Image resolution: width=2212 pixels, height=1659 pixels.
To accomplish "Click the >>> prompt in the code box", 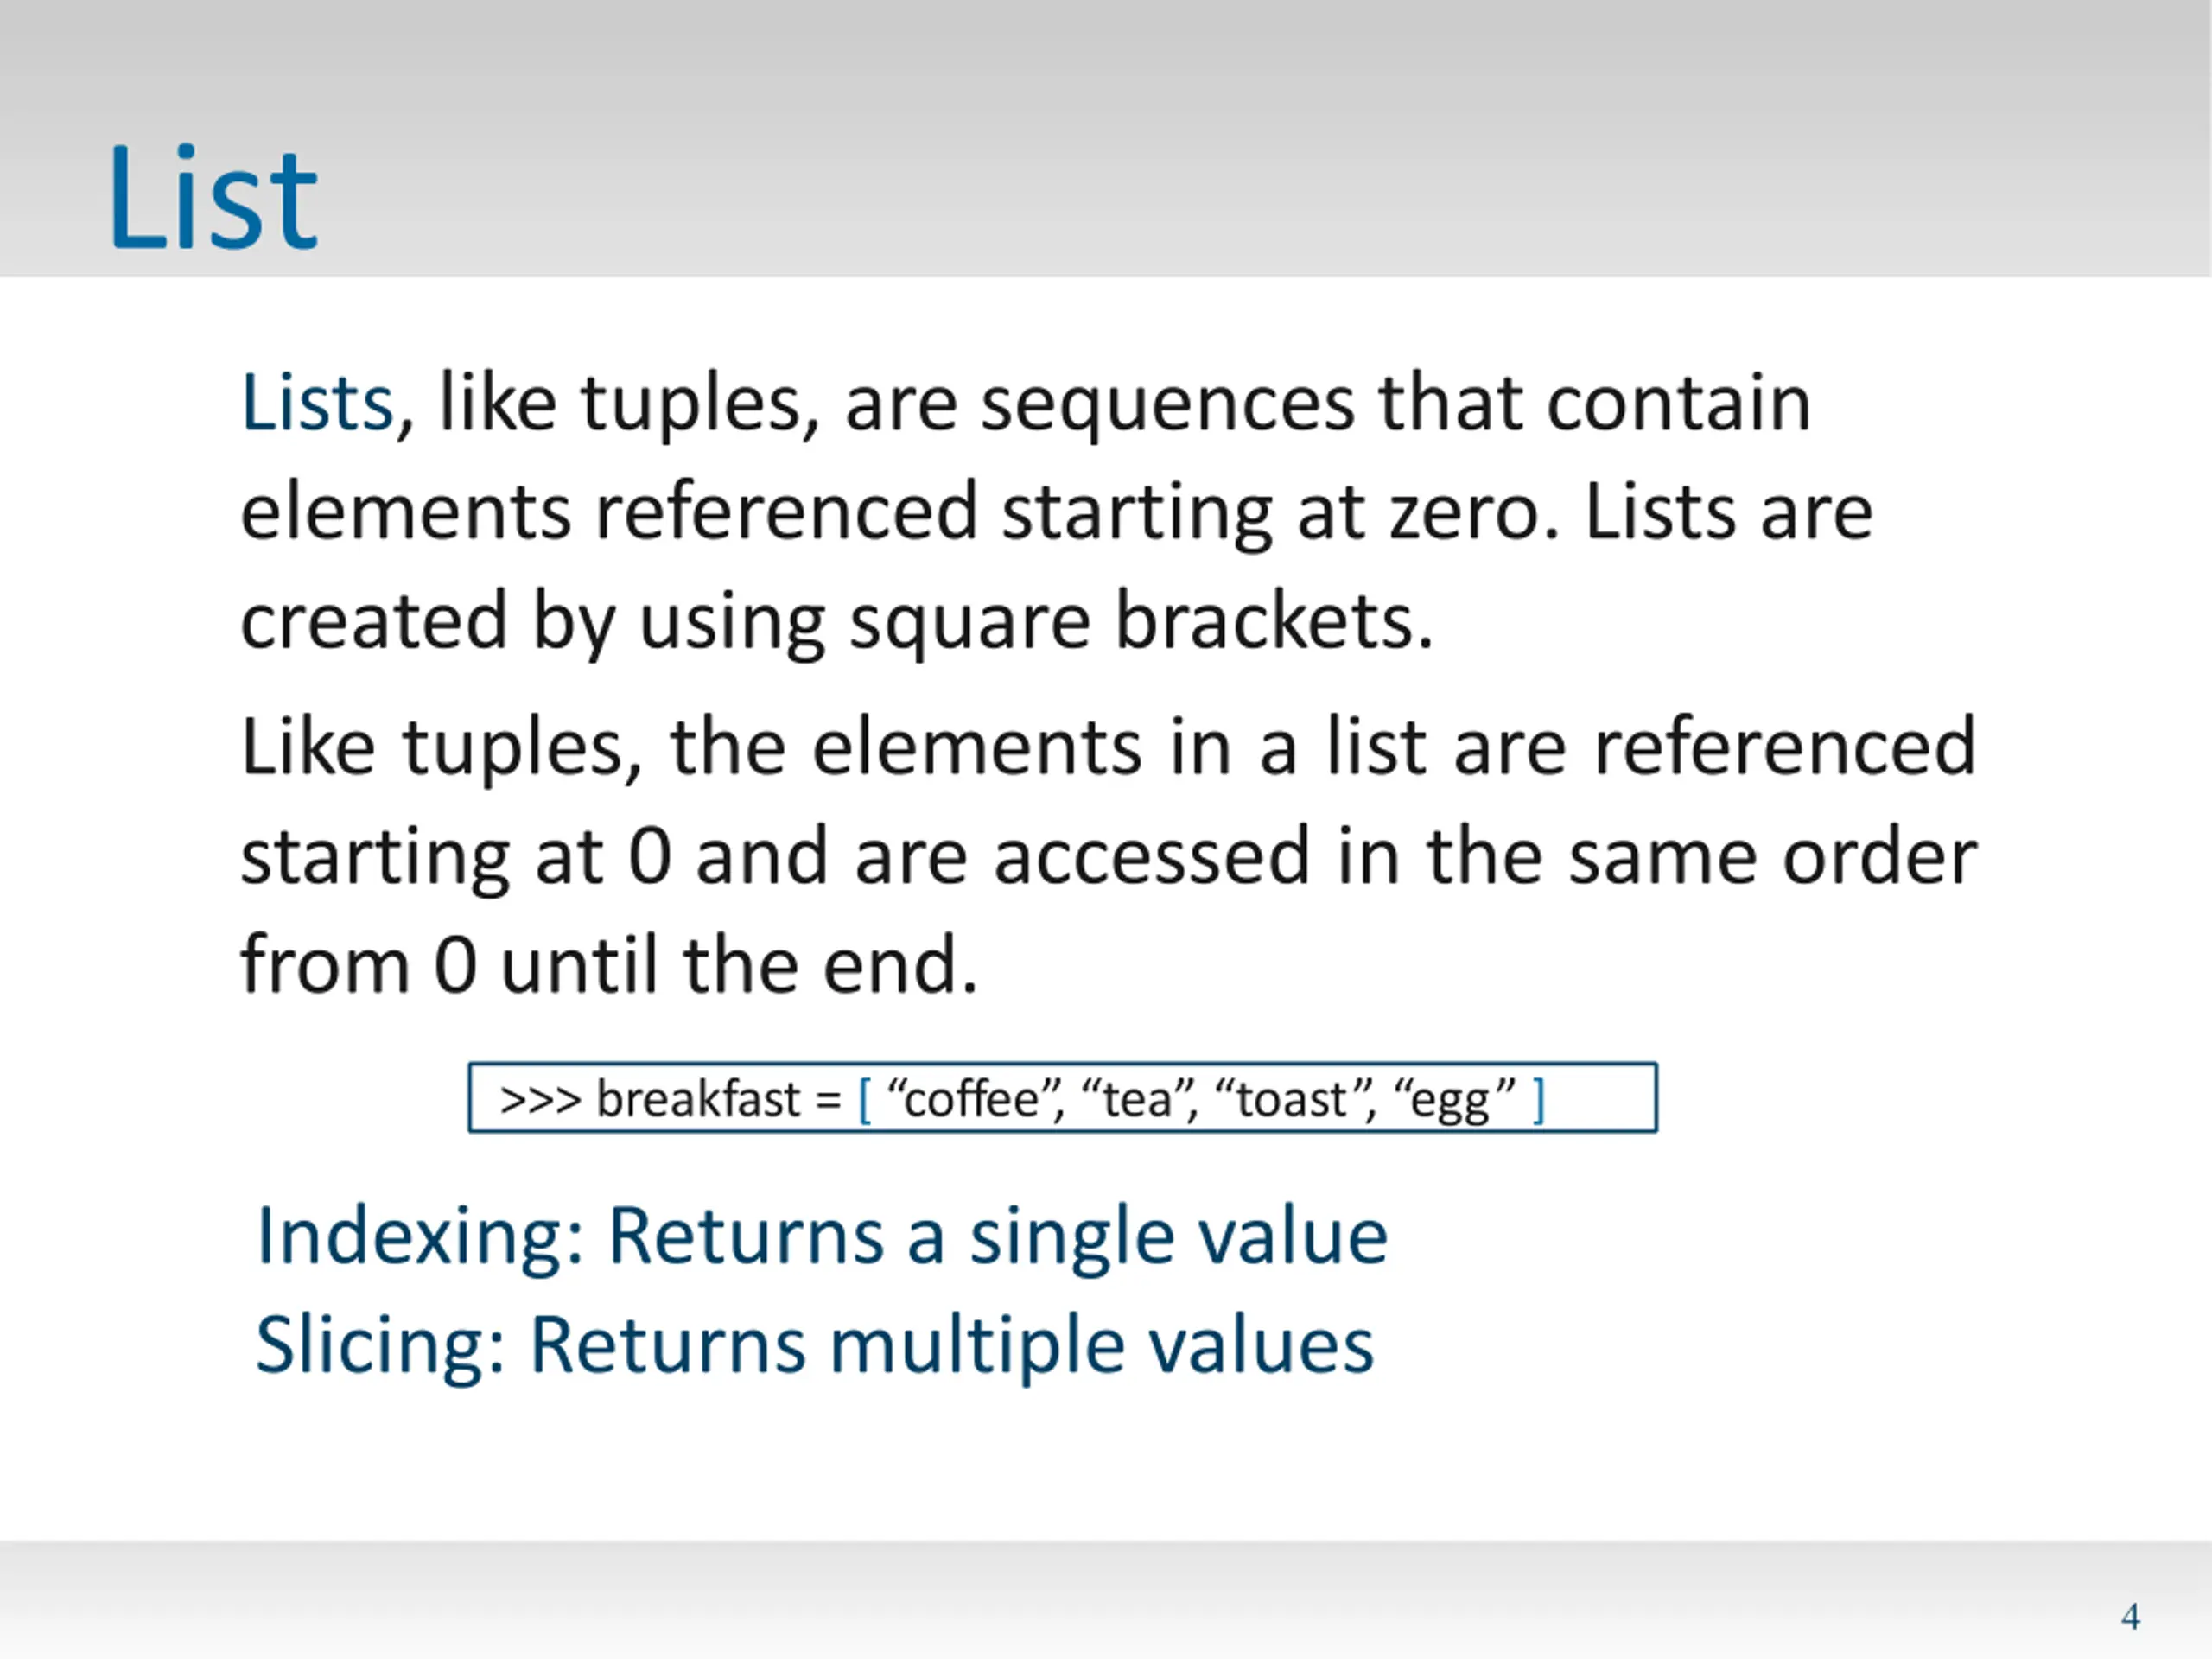I will 540,1100.
